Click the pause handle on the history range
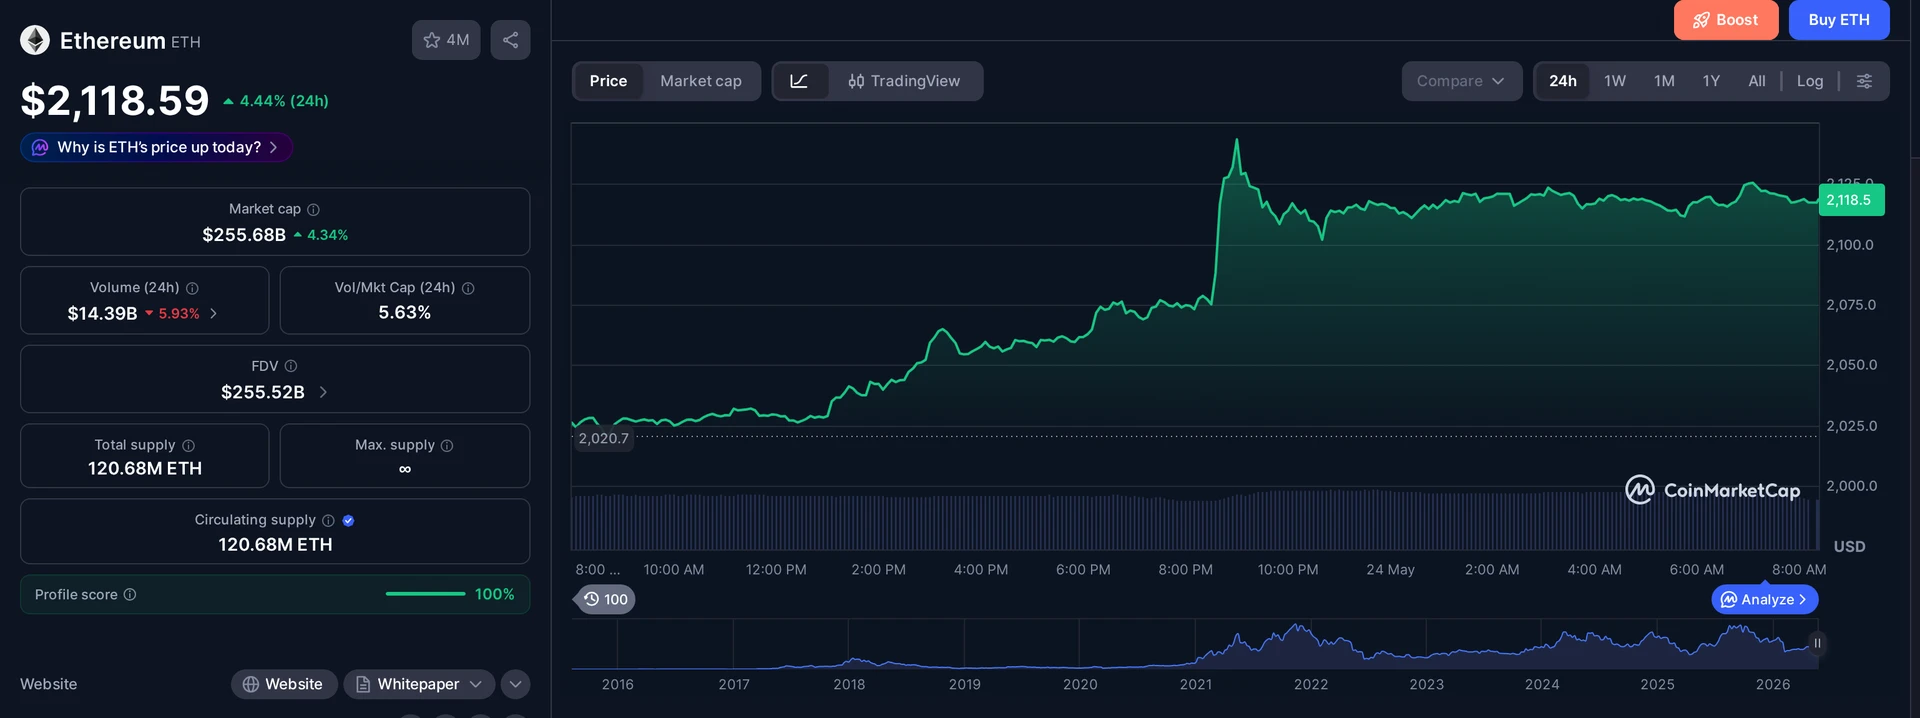Screen dimensions: 1920x718 [x=1817, y=643]
